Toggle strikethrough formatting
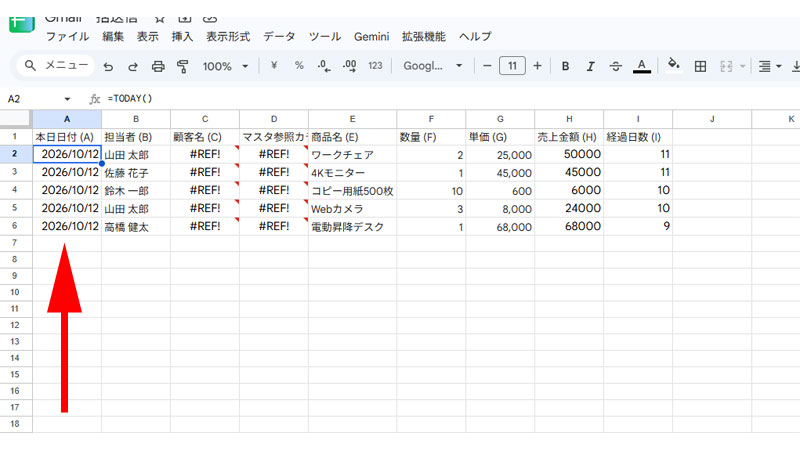This screenshot has height=450, width=800. click(x=616, y=66)
